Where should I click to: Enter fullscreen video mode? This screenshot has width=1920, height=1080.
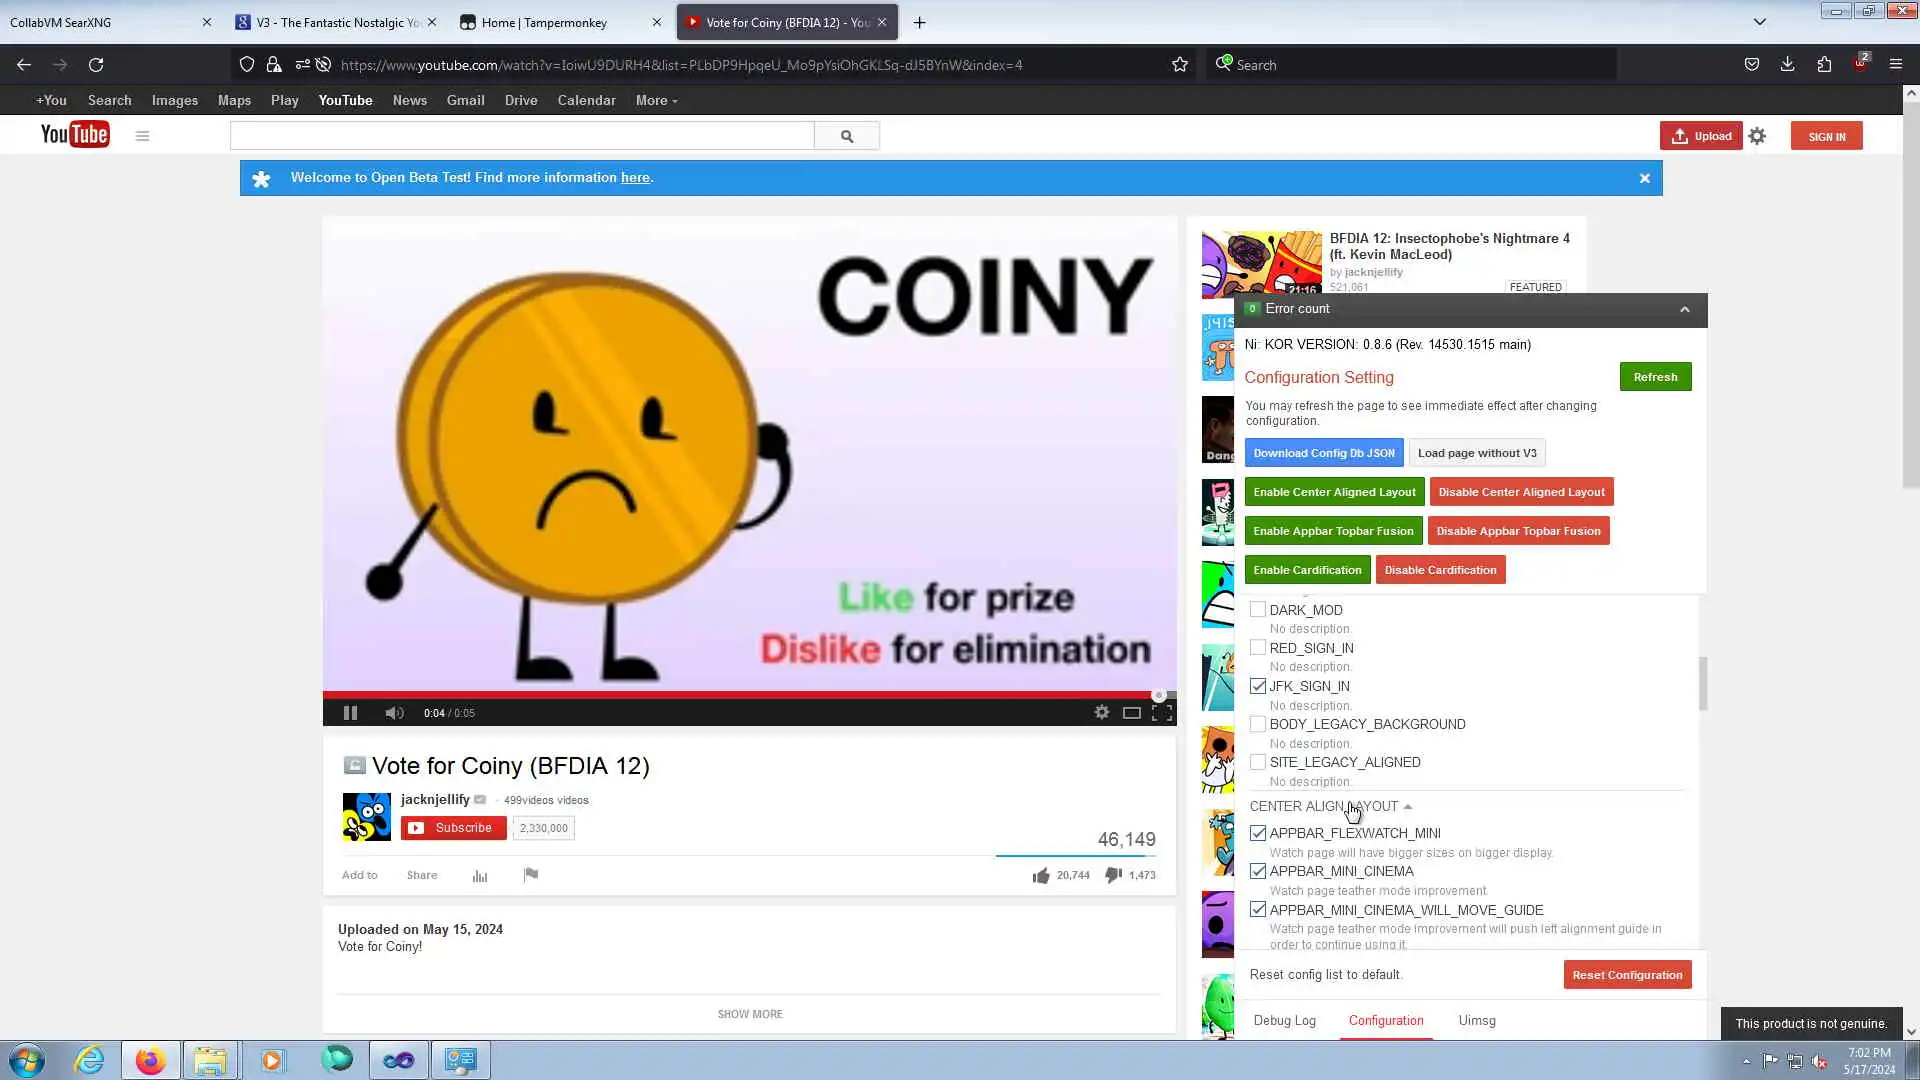[1162, 713]
